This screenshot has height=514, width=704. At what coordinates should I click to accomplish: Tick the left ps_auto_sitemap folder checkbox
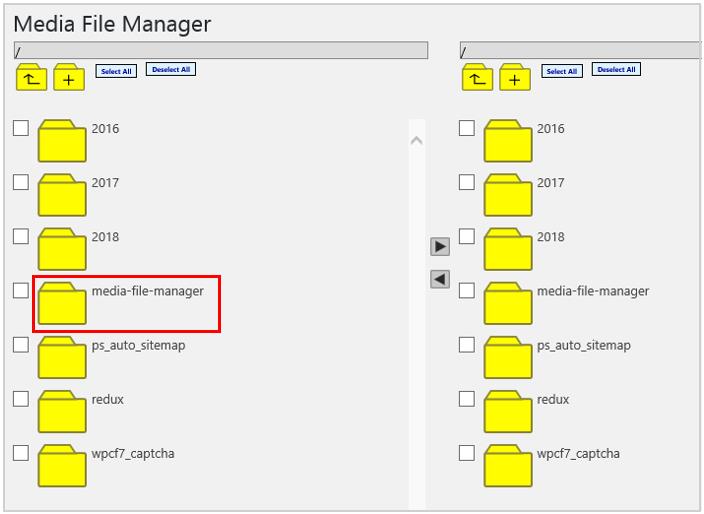[21, 345]
